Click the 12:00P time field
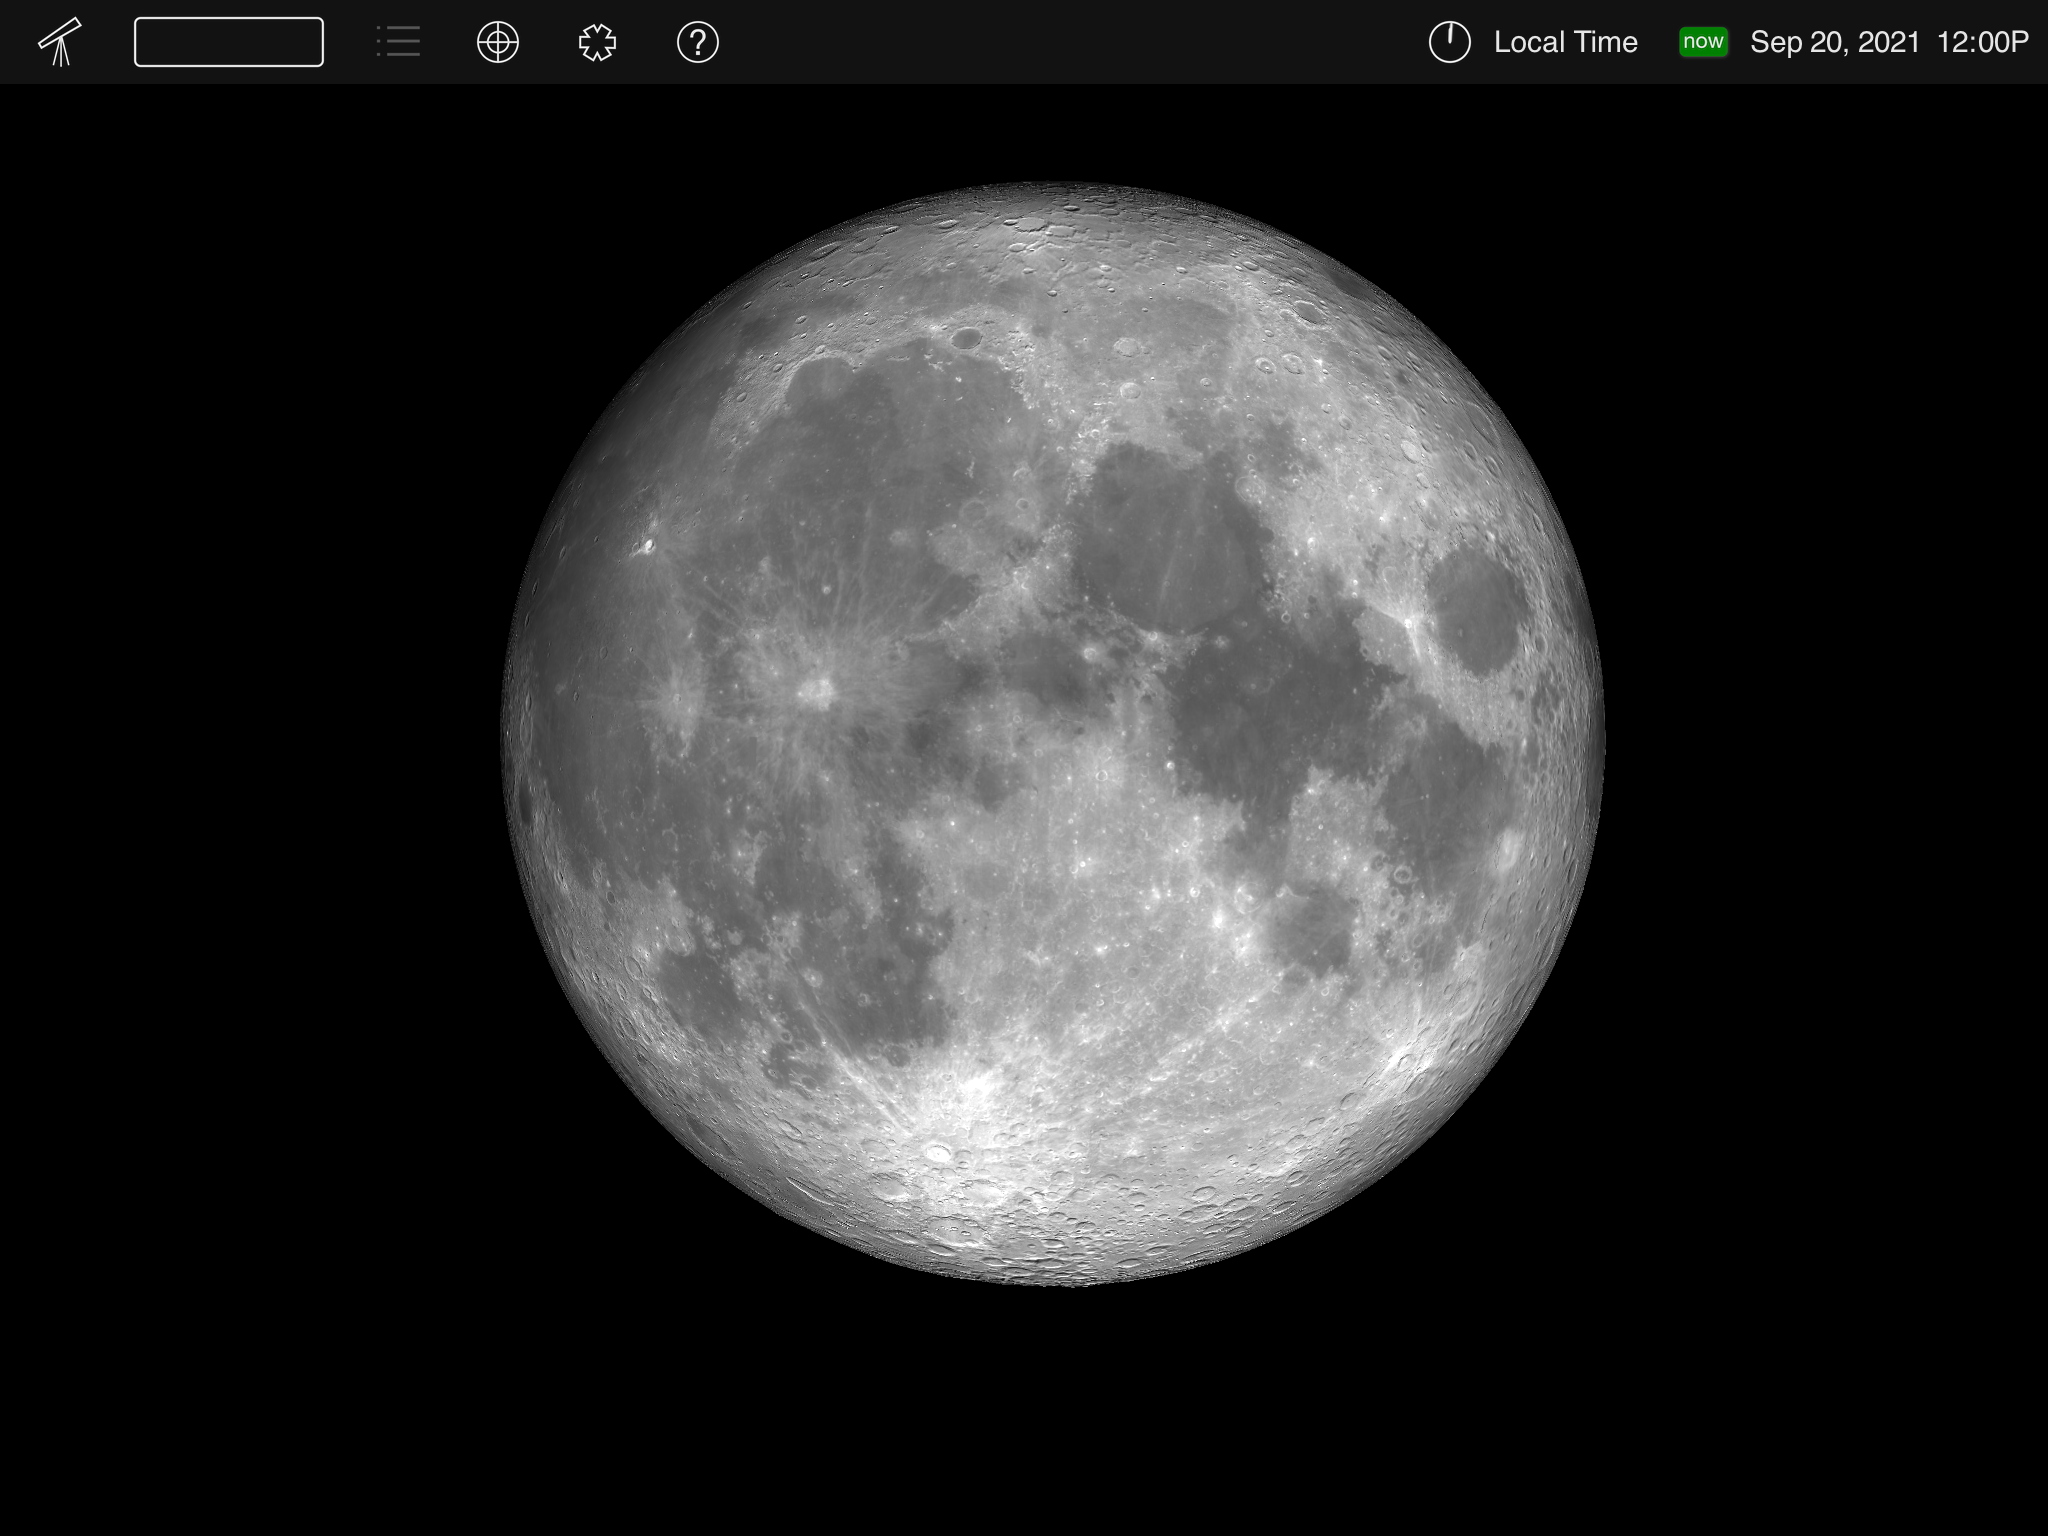Image resolution: width=2048 pixels, height=1536 pixels. click(1982, 42)
